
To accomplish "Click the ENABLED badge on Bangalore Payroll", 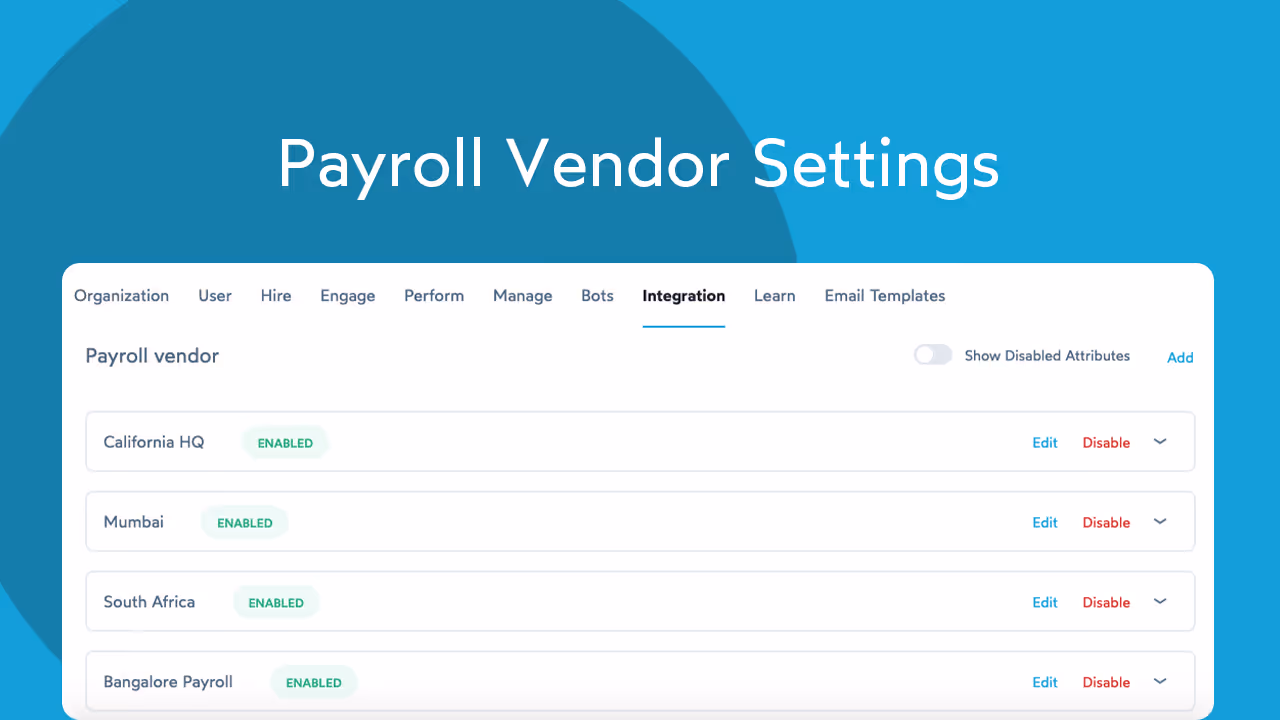I will click(313, 682).
